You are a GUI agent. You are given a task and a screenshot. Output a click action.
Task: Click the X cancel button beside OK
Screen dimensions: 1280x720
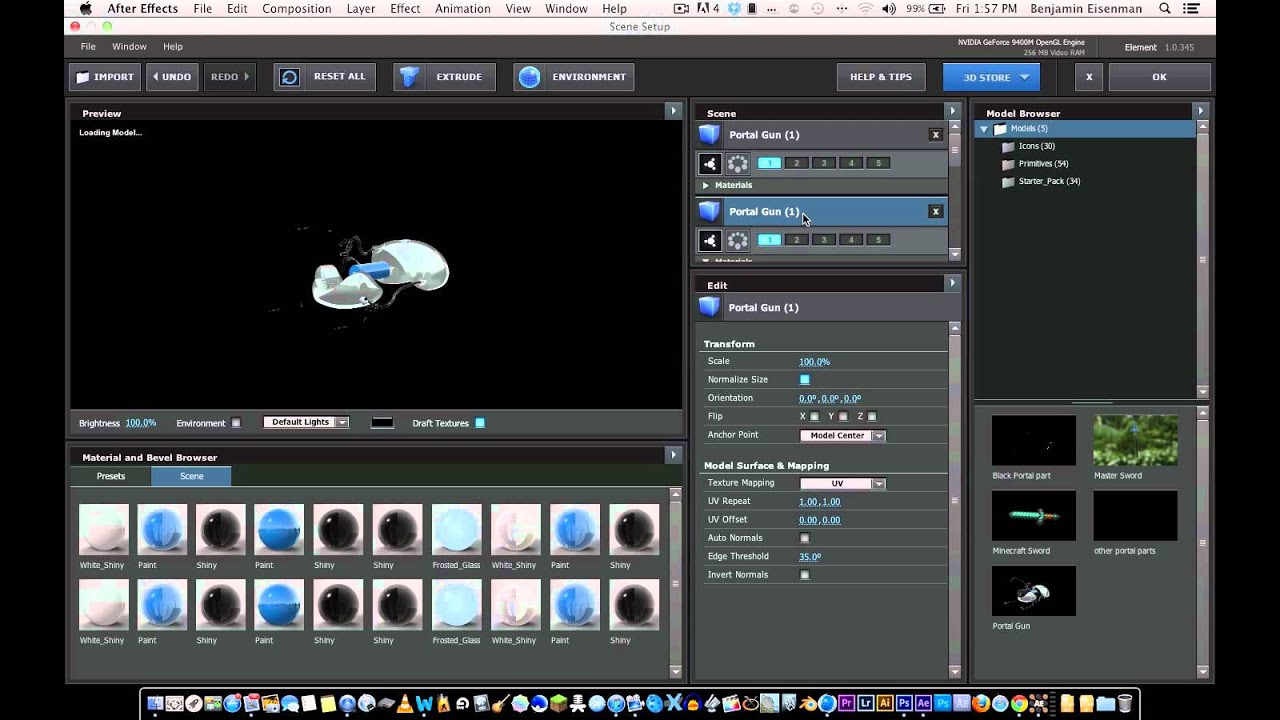[x=1089, y=77]
